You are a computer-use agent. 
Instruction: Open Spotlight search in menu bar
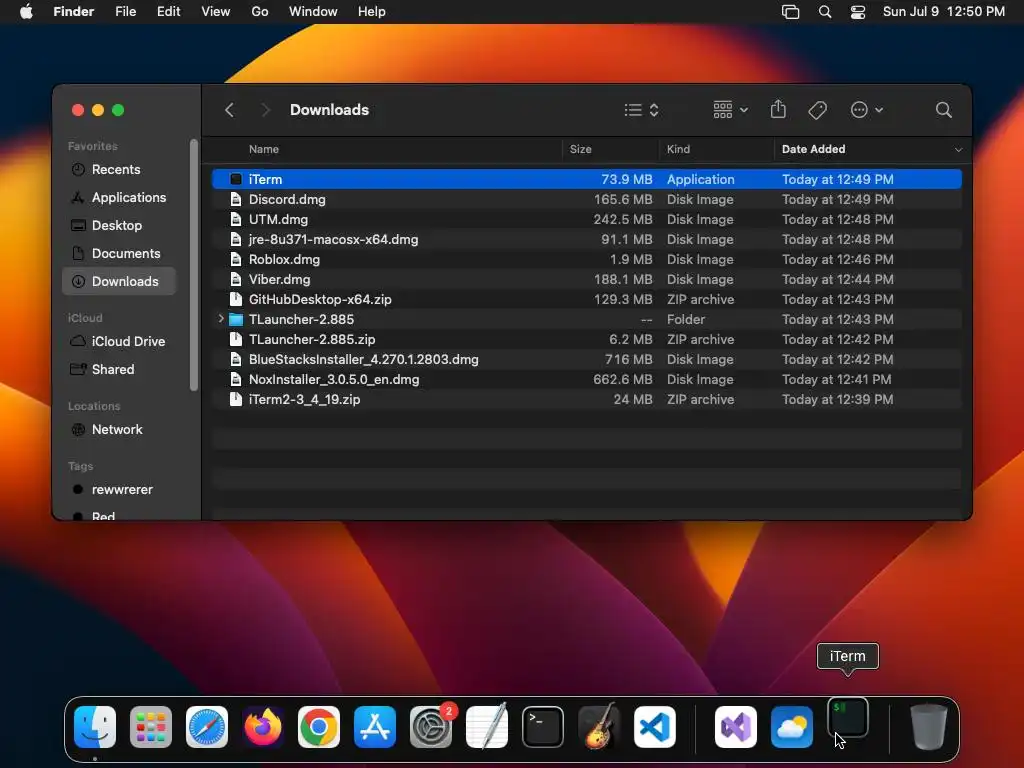pyautogui.click(x=825, y=12)
